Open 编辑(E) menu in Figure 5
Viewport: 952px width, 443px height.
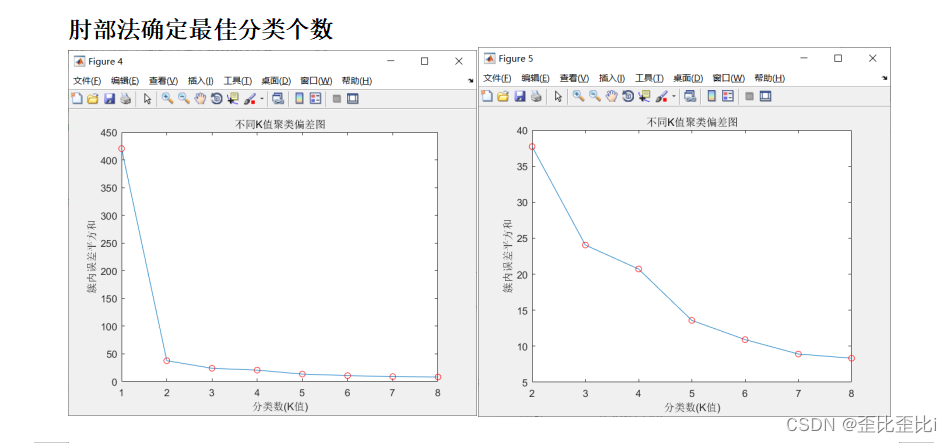tap(536, 78)
